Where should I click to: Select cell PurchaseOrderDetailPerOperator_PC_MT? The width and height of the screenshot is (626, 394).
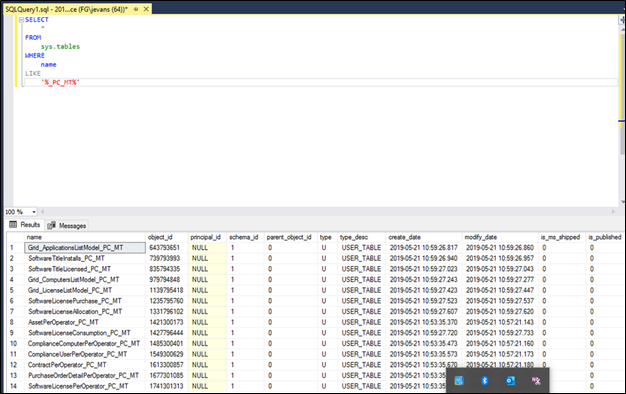pos(85,375)
